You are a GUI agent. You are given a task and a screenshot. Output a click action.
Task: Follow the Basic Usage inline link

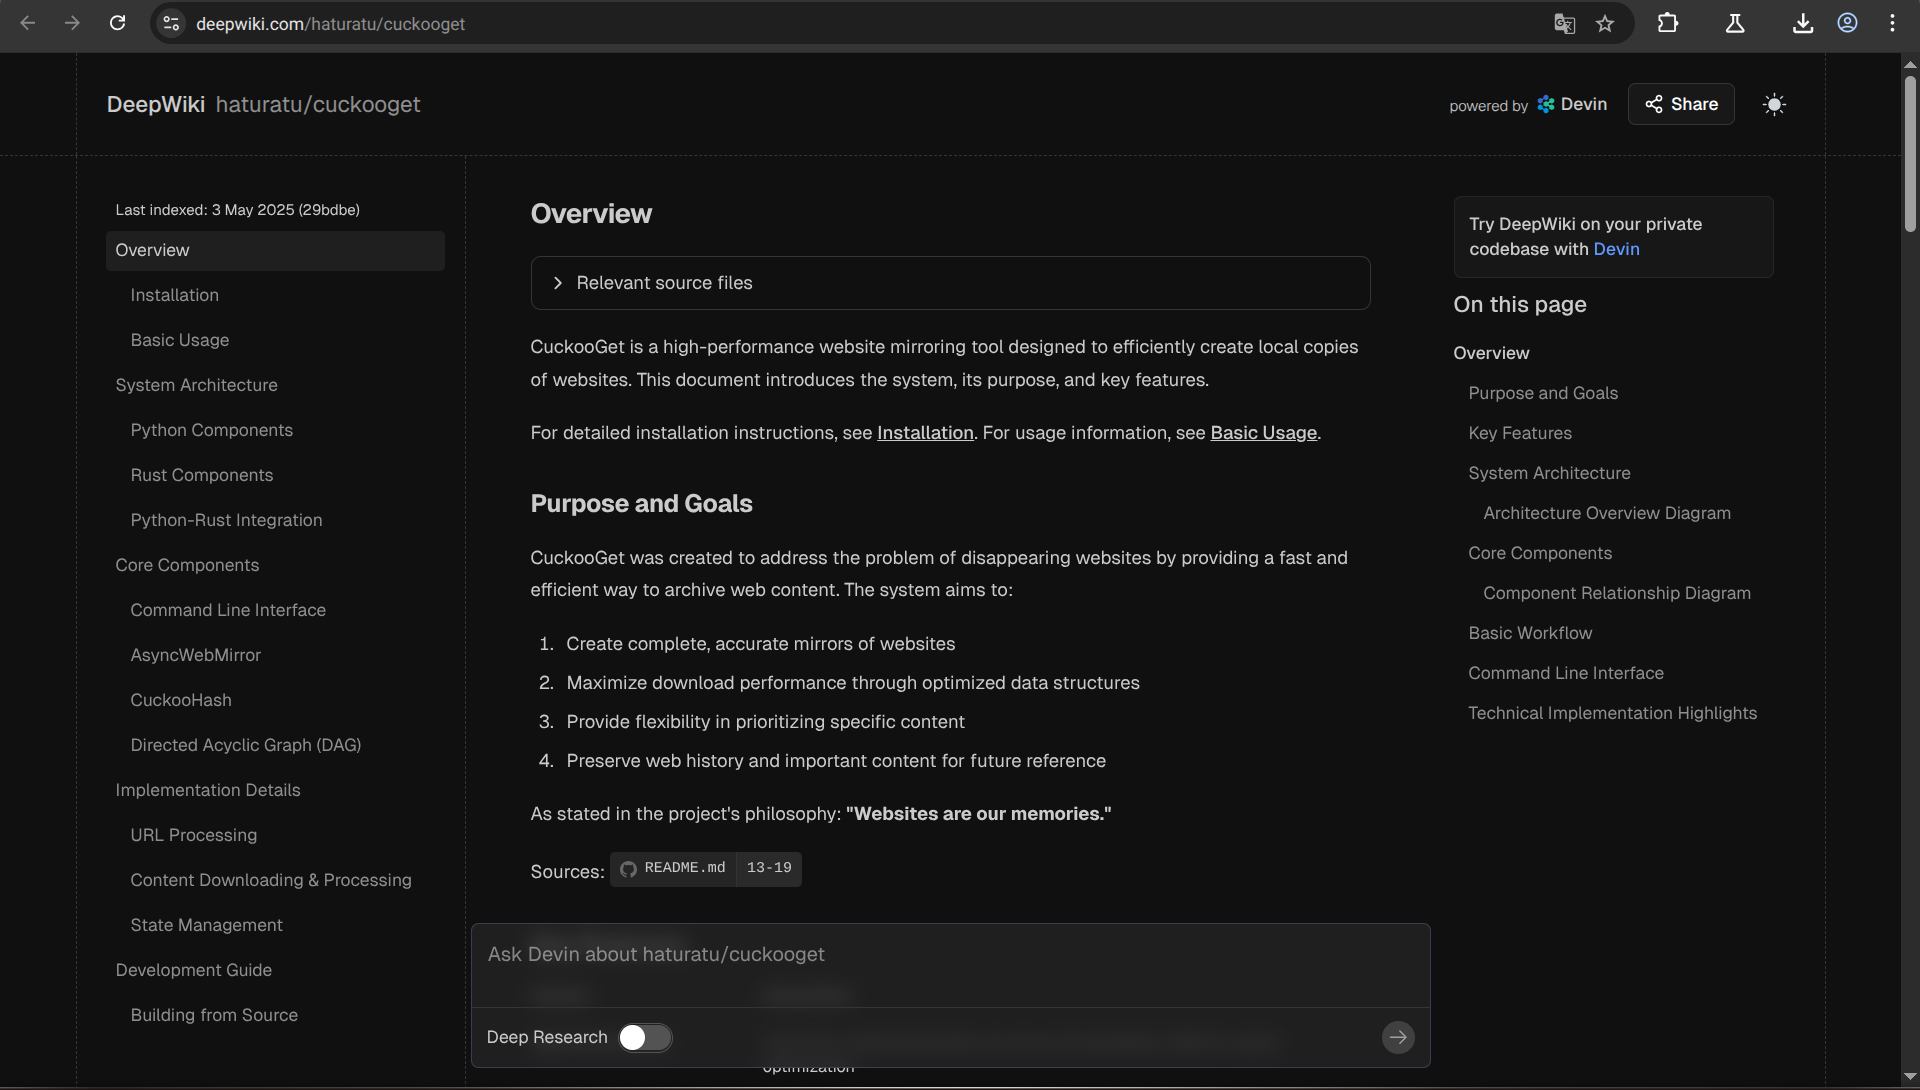click(x=1263, y=433)
